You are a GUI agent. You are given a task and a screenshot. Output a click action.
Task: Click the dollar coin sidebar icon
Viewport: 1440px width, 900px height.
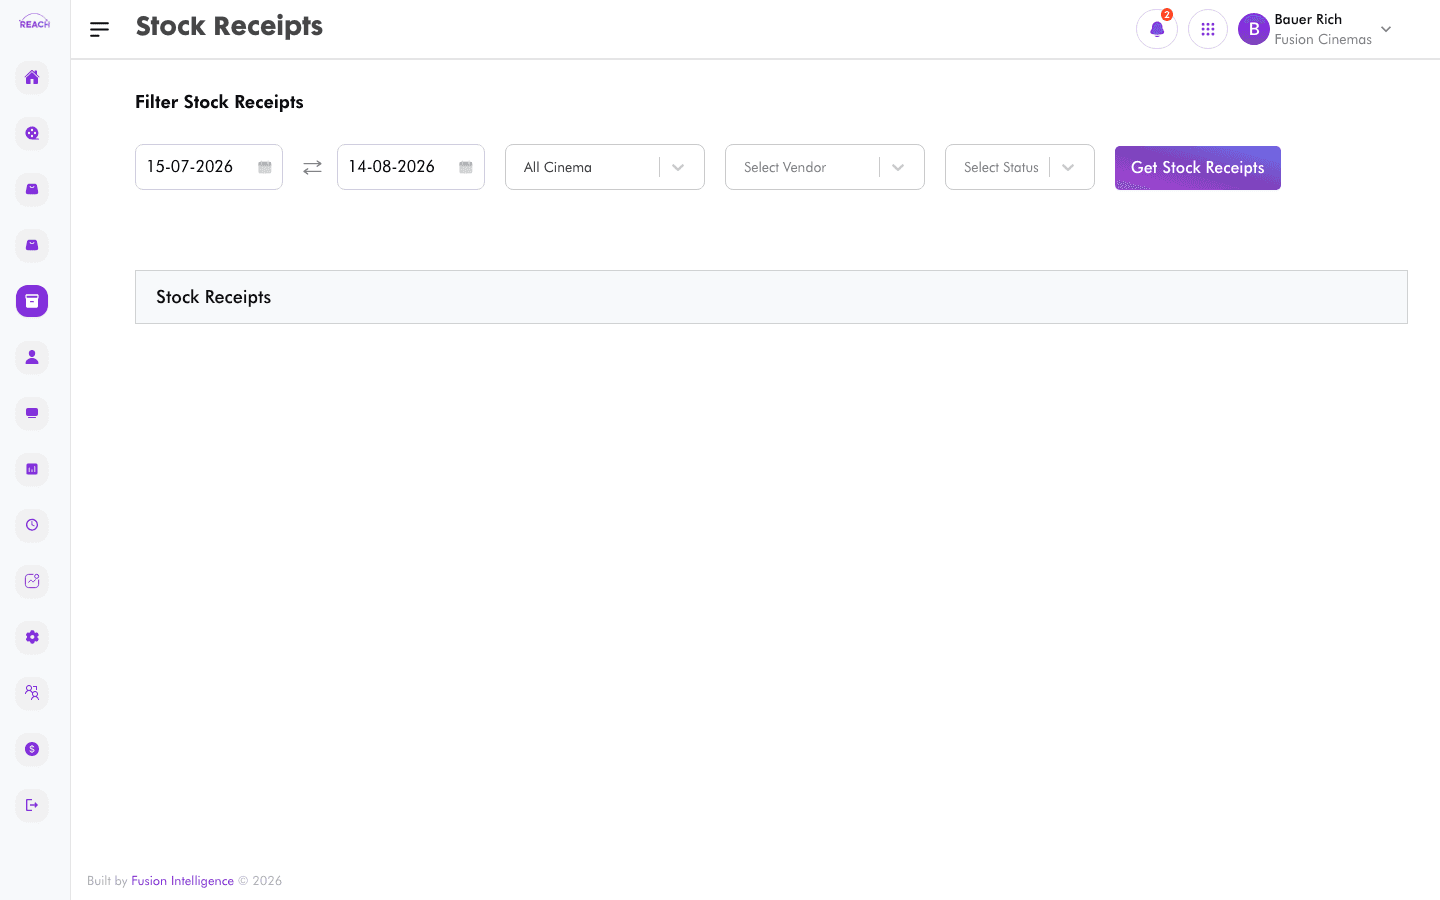pyautogui.click(x=32, y=749)
